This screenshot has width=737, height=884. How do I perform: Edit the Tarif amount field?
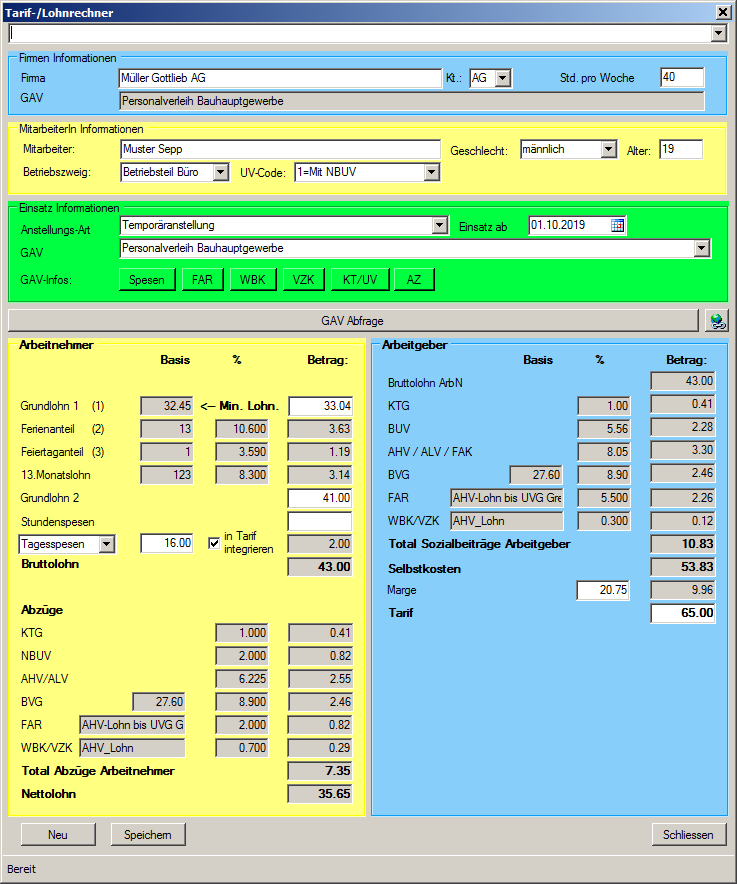click(683, 613)
